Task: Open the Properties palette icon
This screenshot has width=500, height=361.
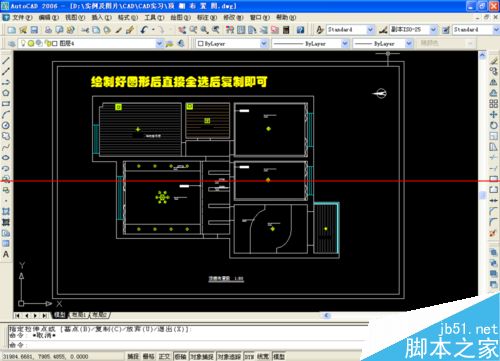Action: (x=230, y=30)
